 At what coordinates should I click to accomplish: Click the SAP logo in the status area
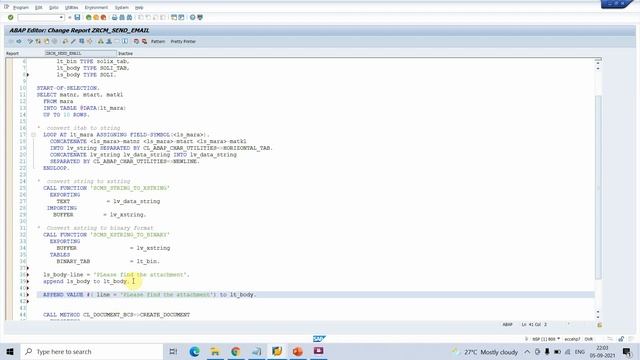pos(319,339)
